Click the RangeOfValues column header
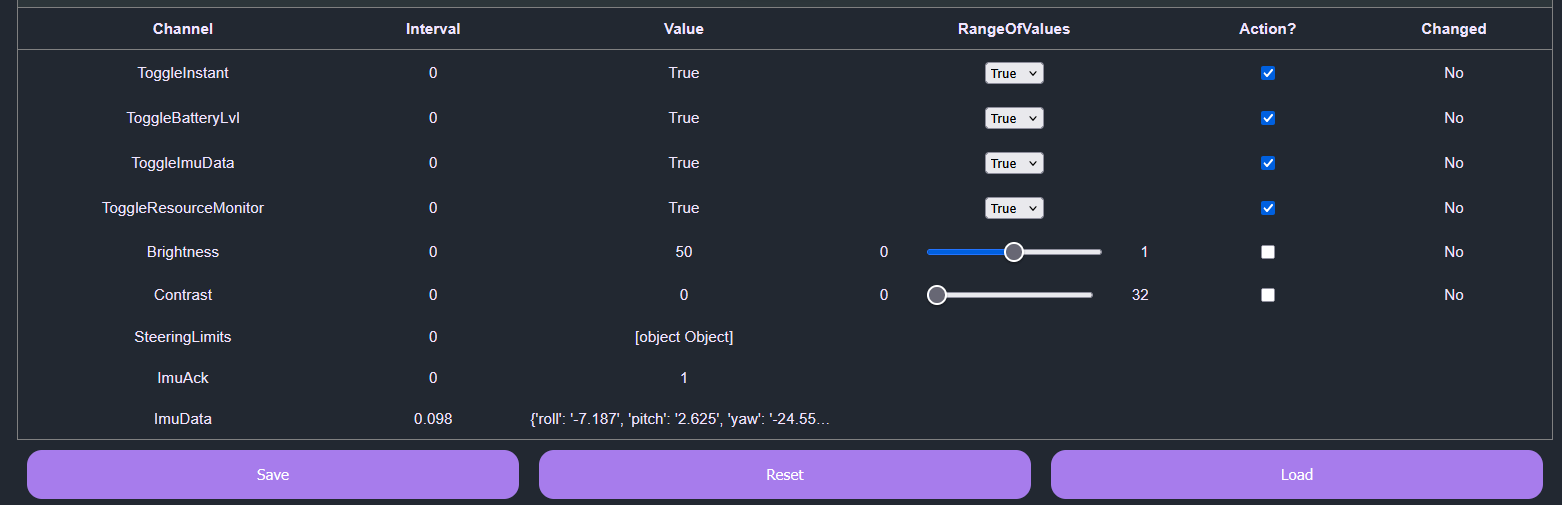This screenshot has width=1562, height=505. click(1014, 29)
